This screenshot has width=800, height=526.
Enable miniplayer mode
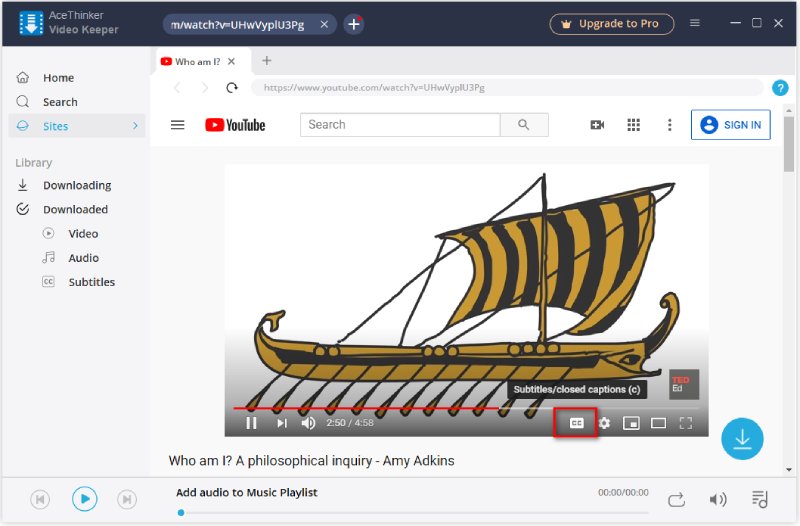(x=631, y=423)
